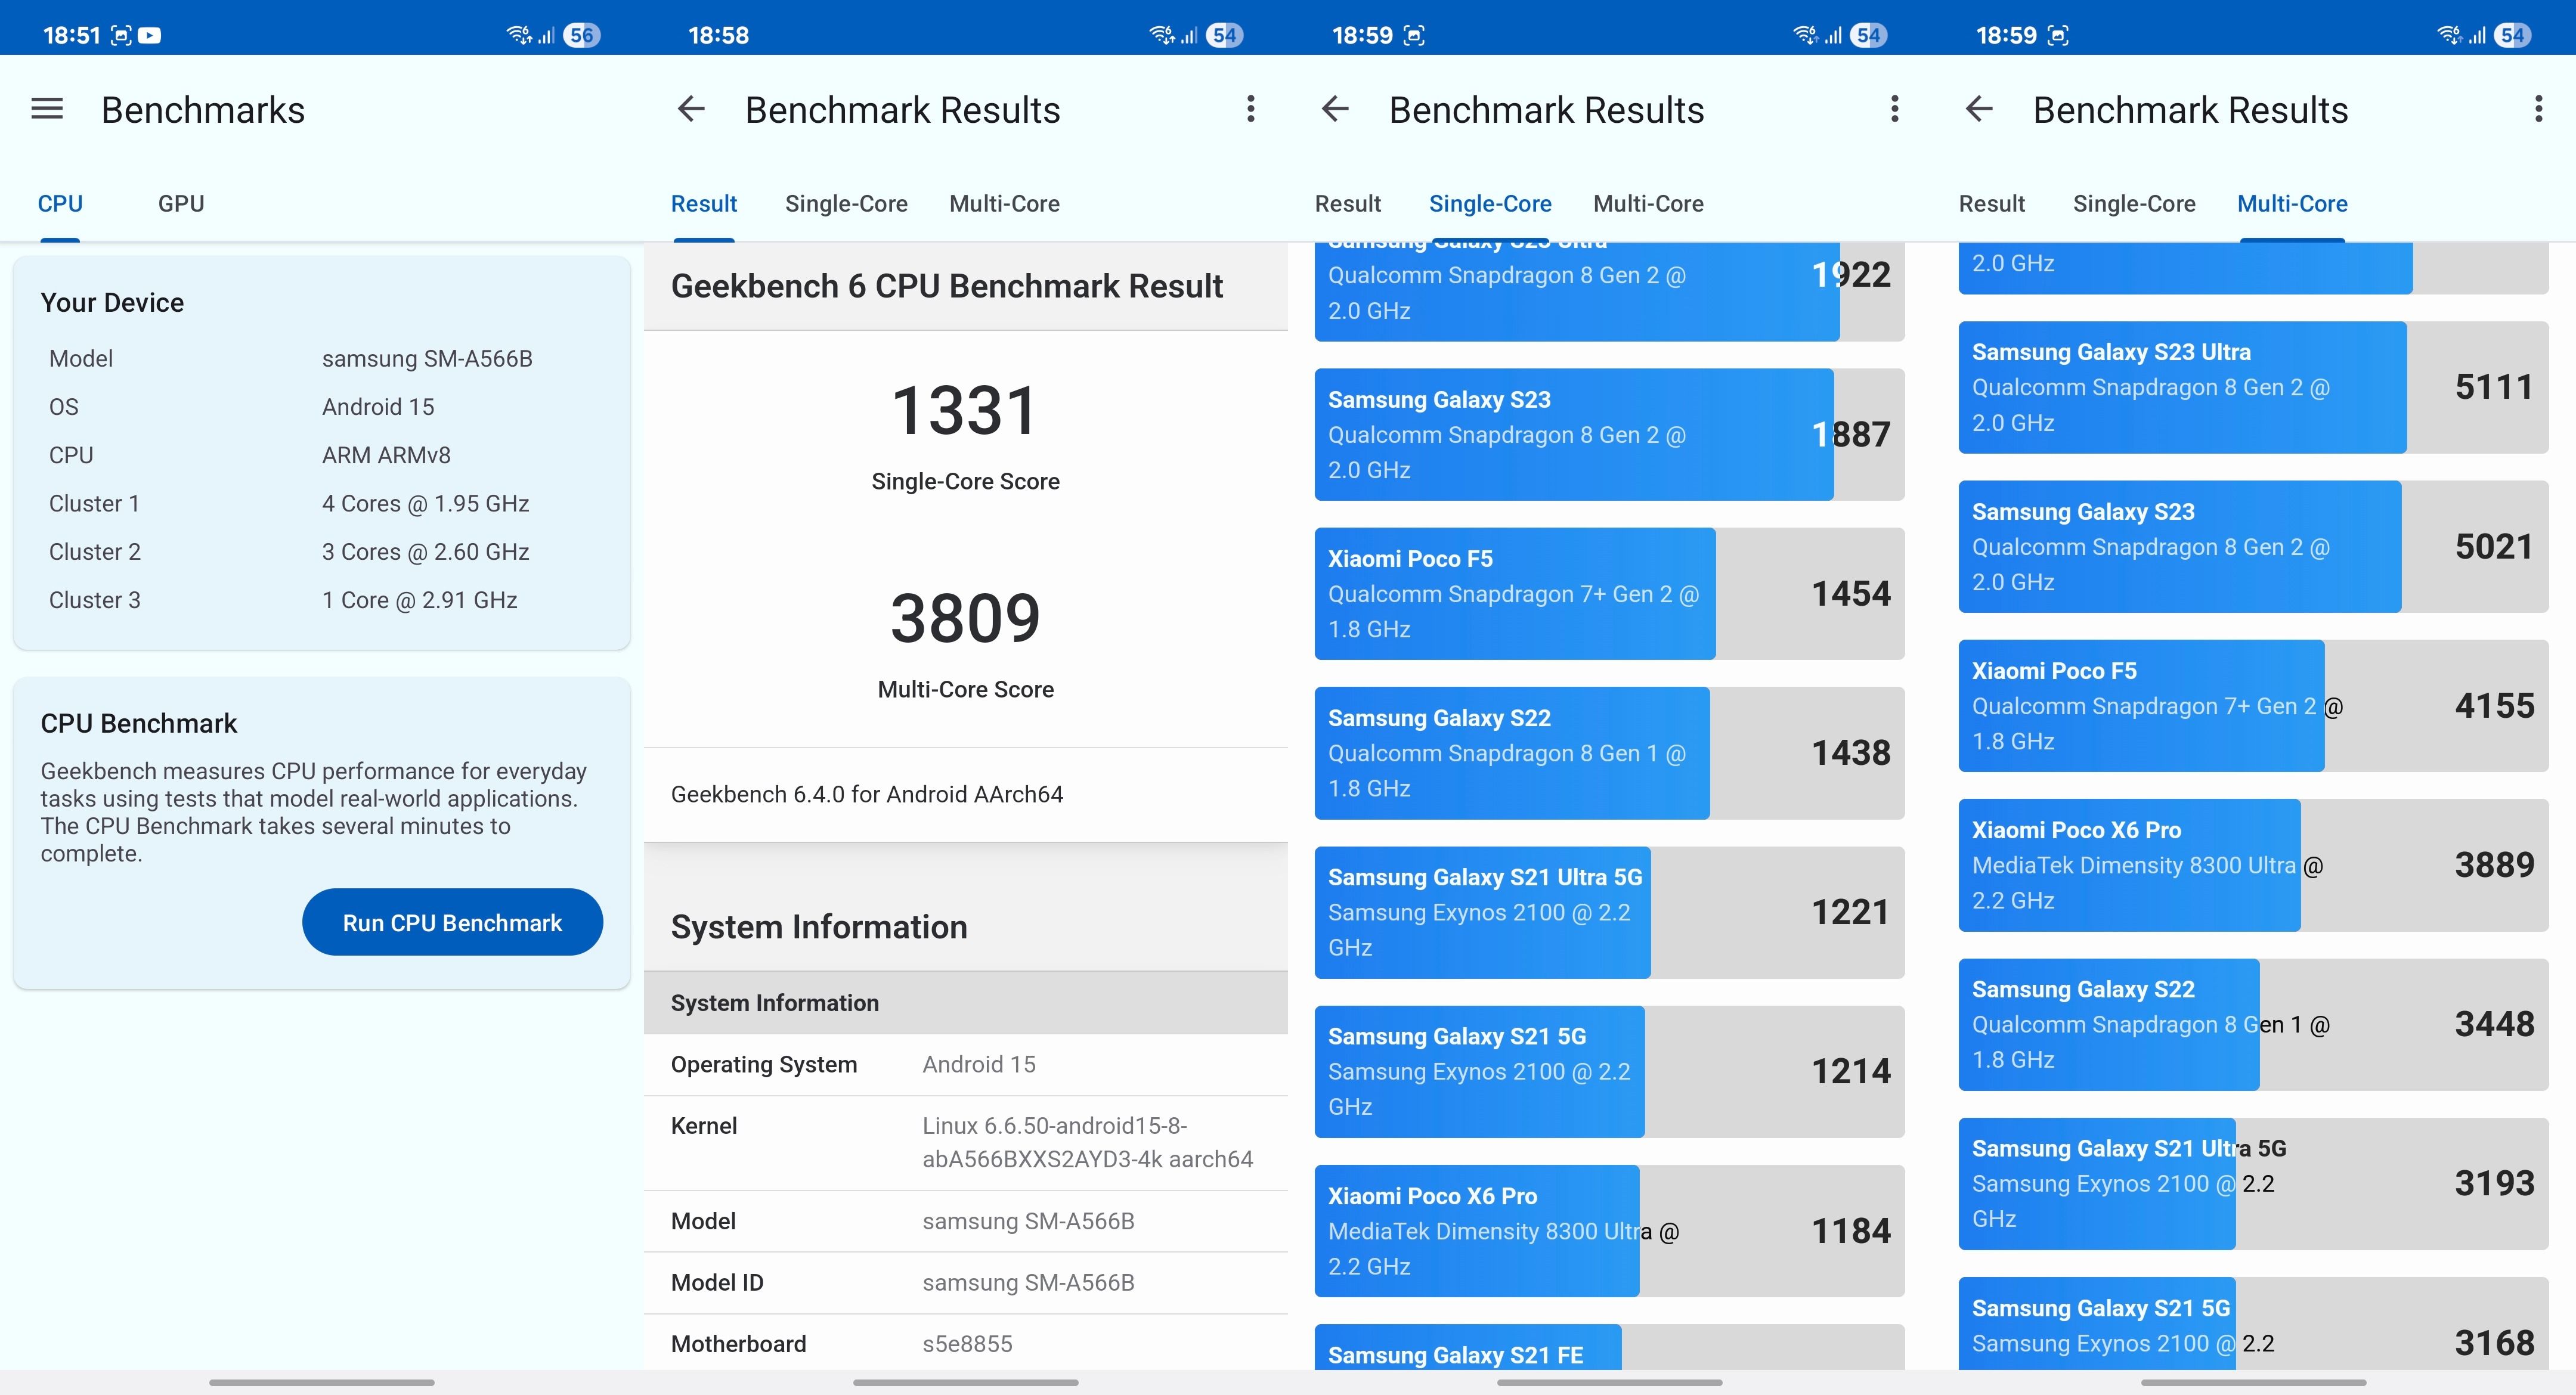Tap the 1331 single-core score
Screen dimensions: 2576x1395
[965, 411]
